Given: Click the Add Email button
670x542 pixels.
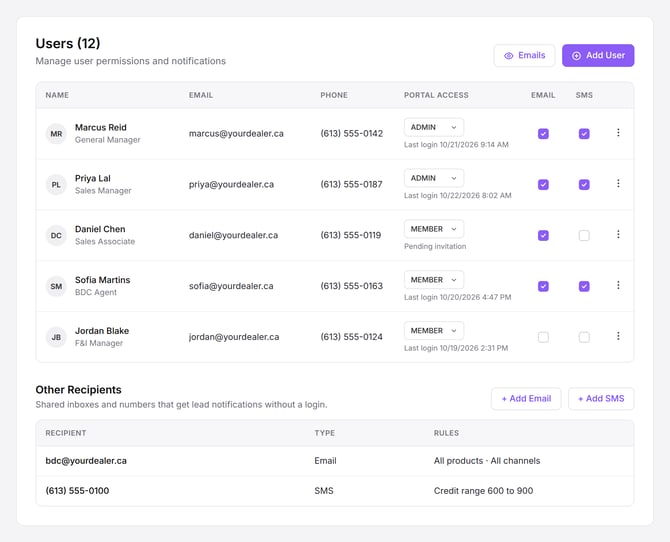Looking at the screenshot, I should point(526,399).
